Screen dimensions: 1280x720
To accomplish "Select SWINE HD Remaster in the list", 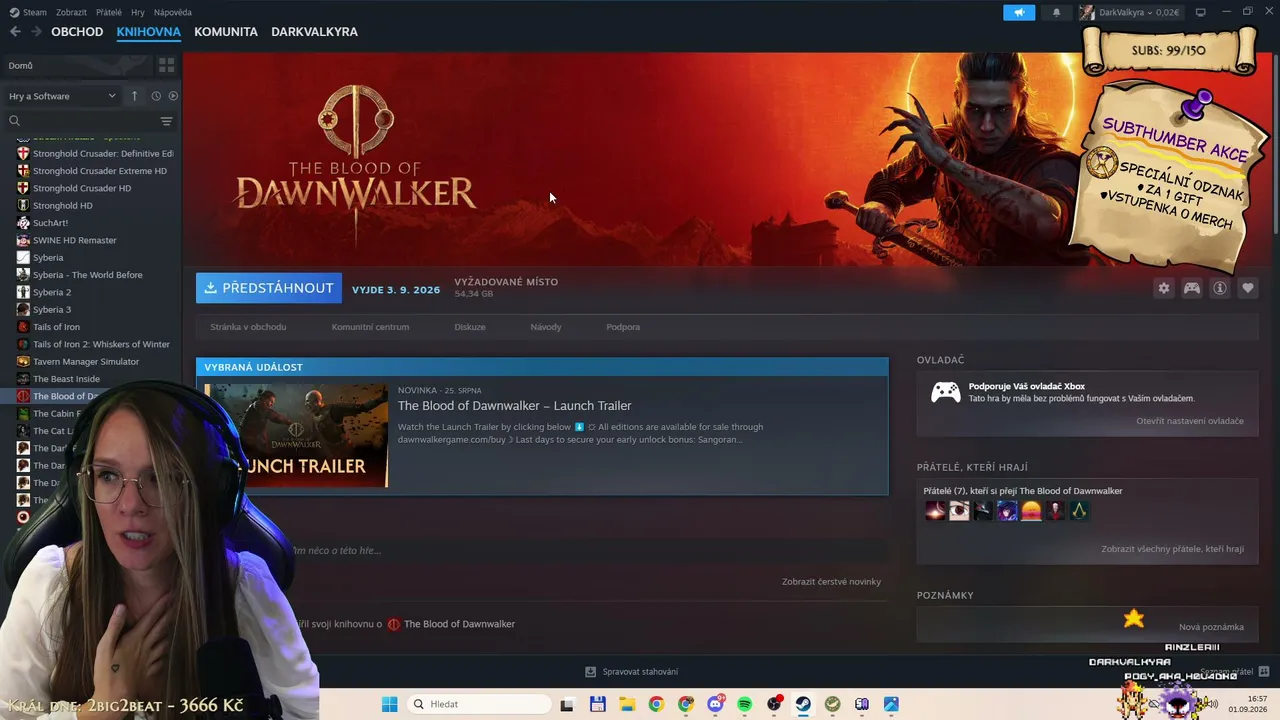I will [75, 240].
